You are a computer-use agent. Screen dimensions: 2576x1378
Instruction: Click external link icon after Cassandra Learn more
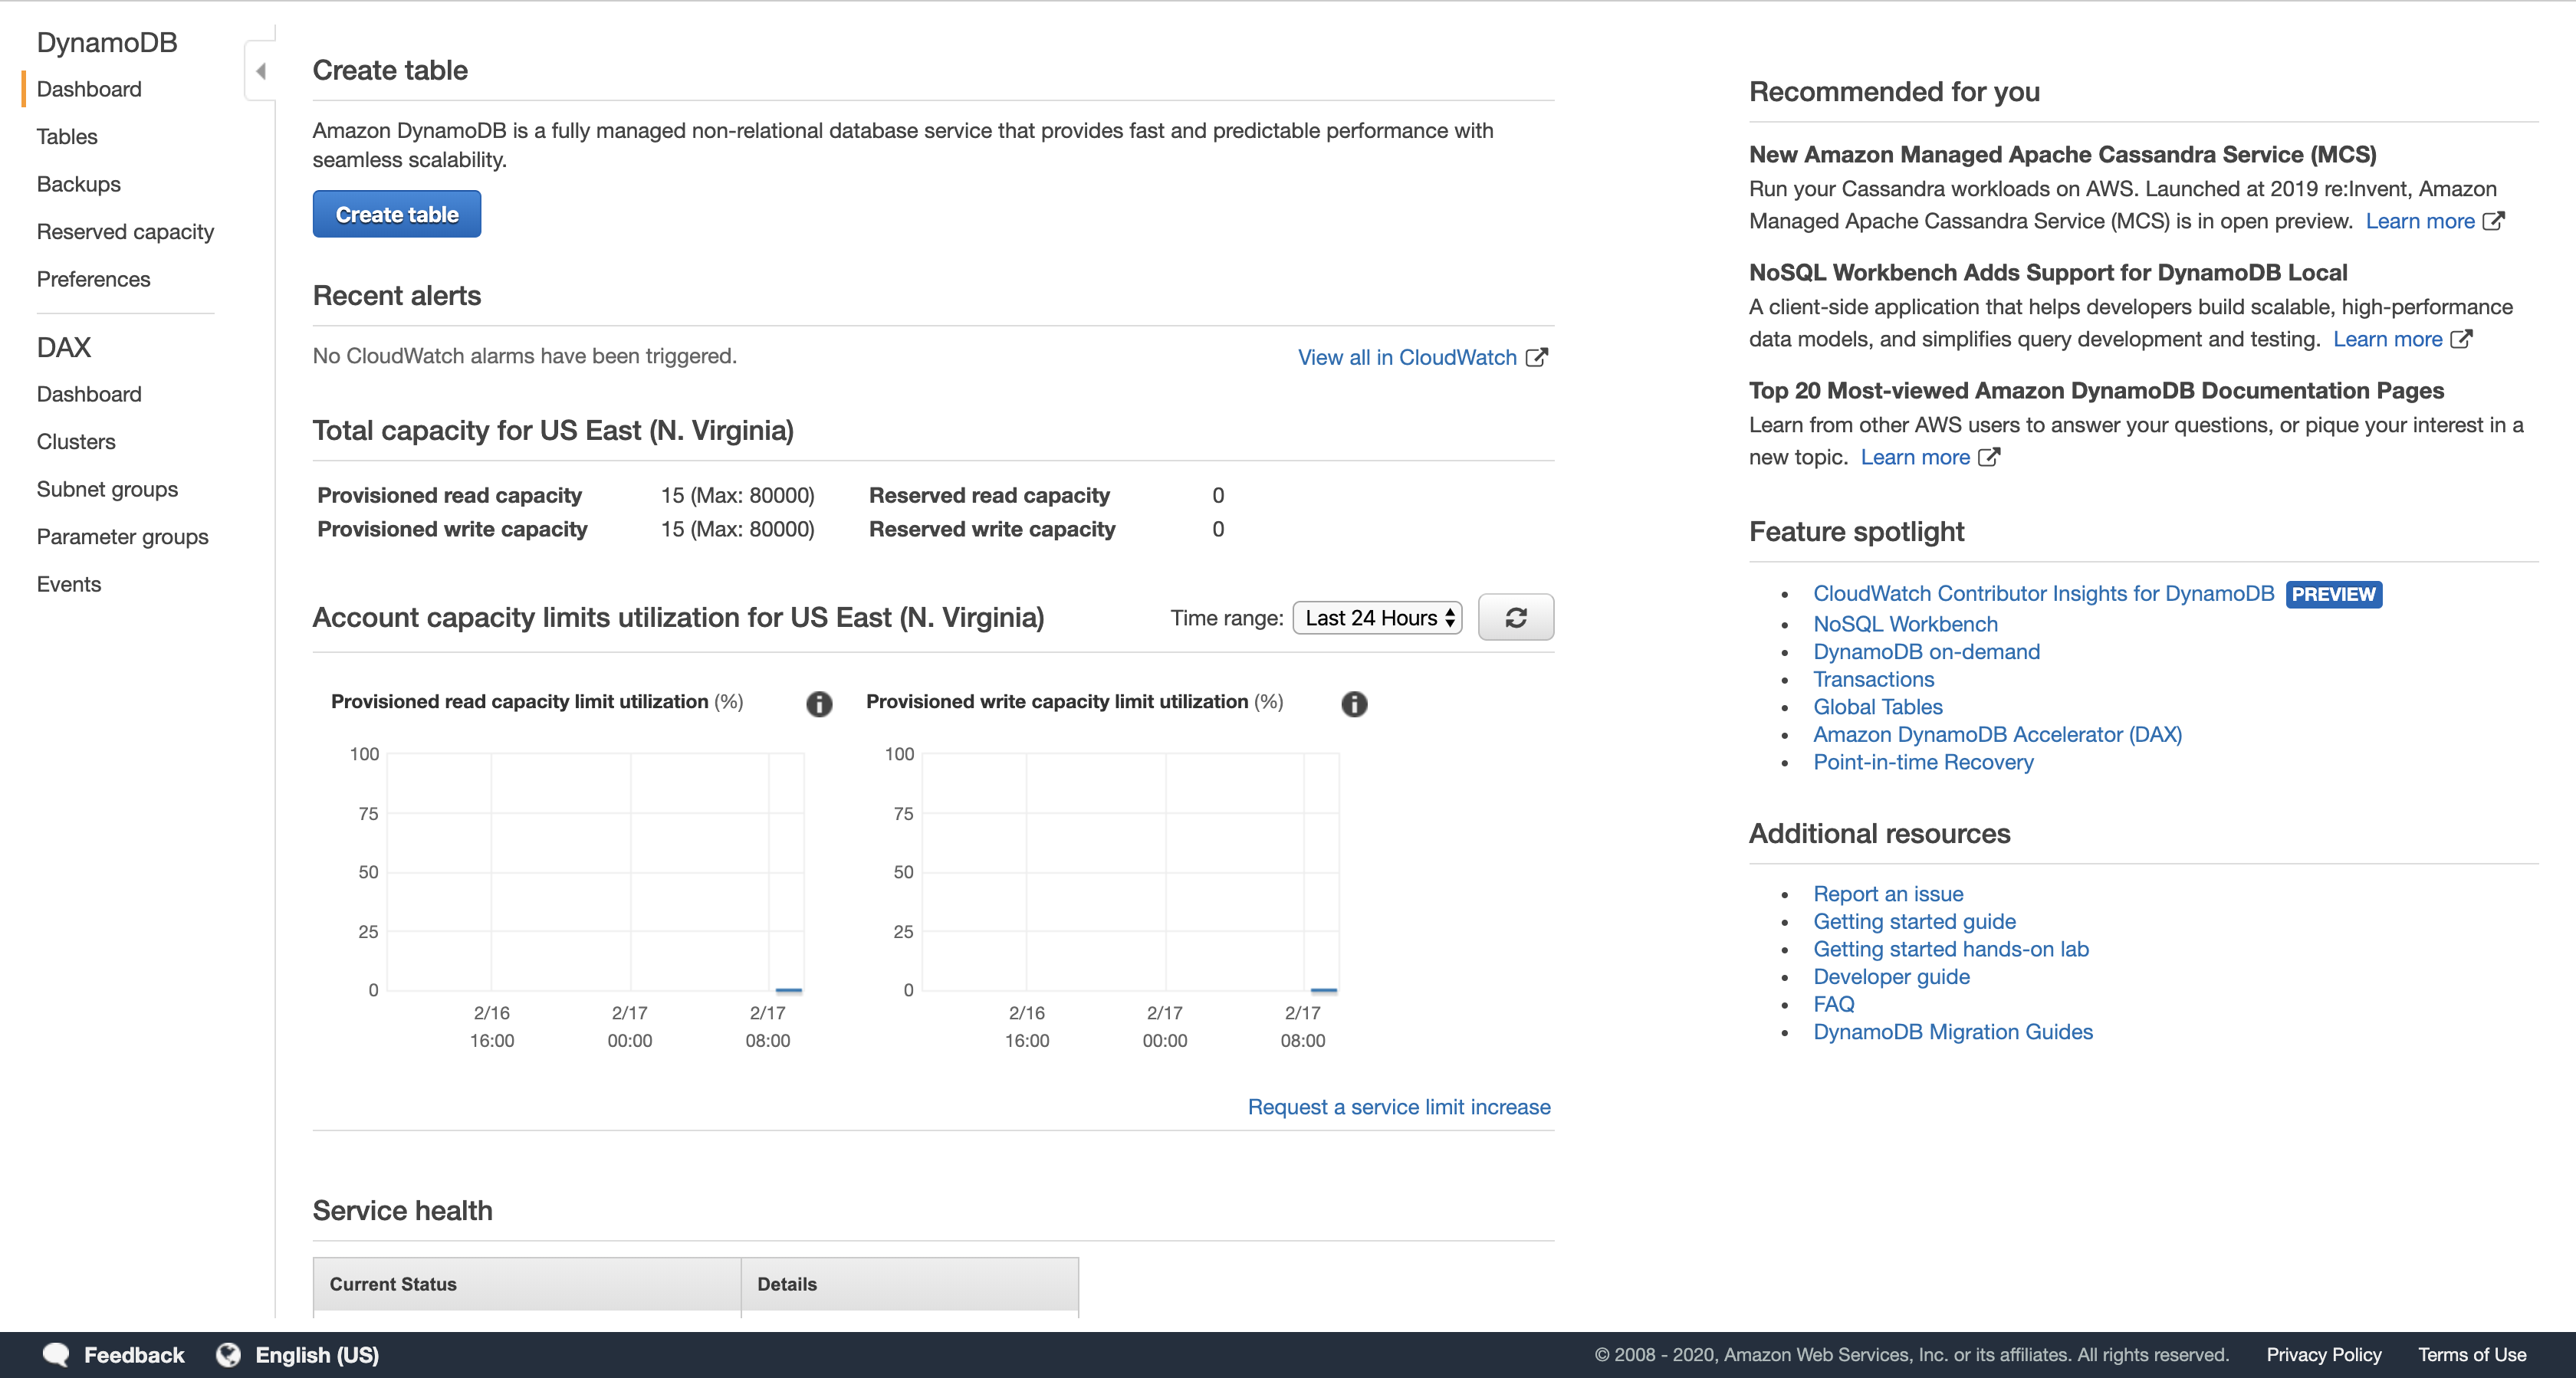click(x=2494, y=221)
